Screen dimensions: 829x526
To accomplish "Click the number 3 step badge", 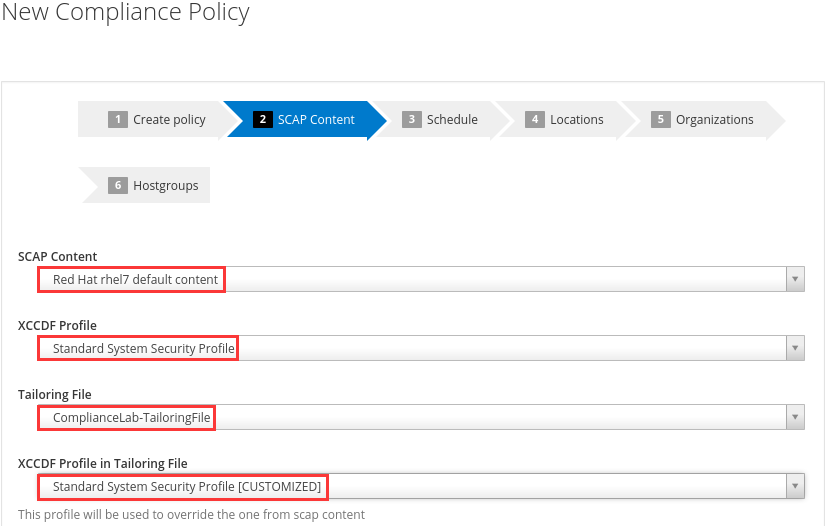I will [x=412, y=120].
